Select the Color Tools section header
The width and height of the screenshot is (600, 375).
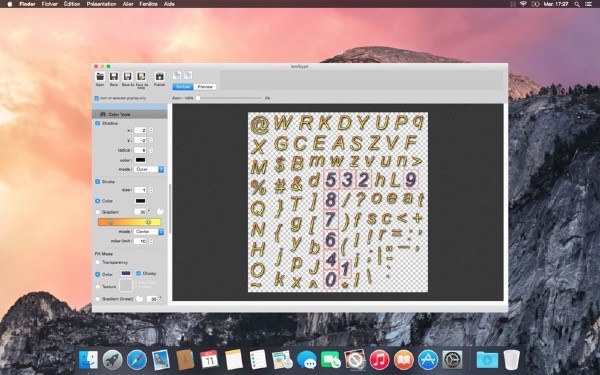tap(130, 114)
